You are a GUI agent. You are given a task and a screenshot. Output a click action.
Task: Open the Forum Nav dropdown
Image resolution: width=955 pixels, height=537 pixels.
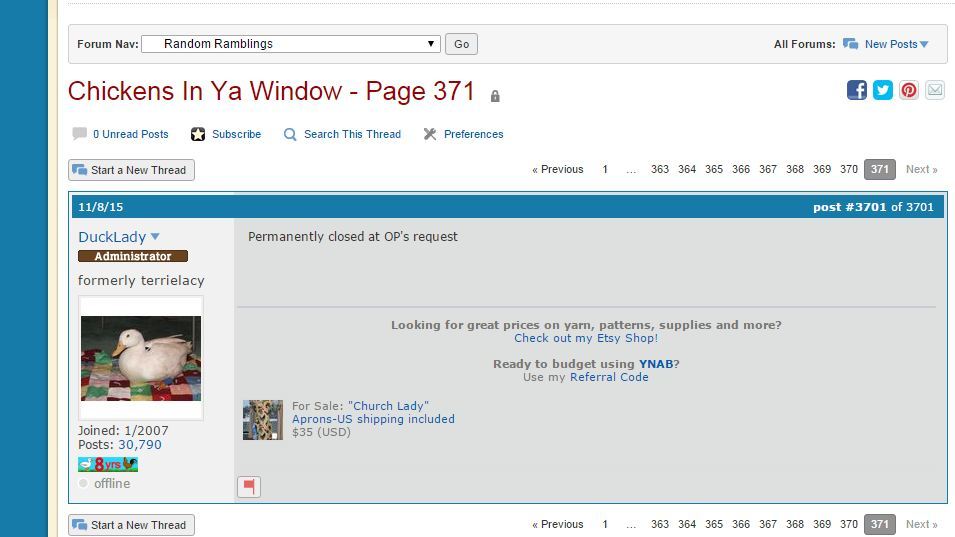point(290,44)
